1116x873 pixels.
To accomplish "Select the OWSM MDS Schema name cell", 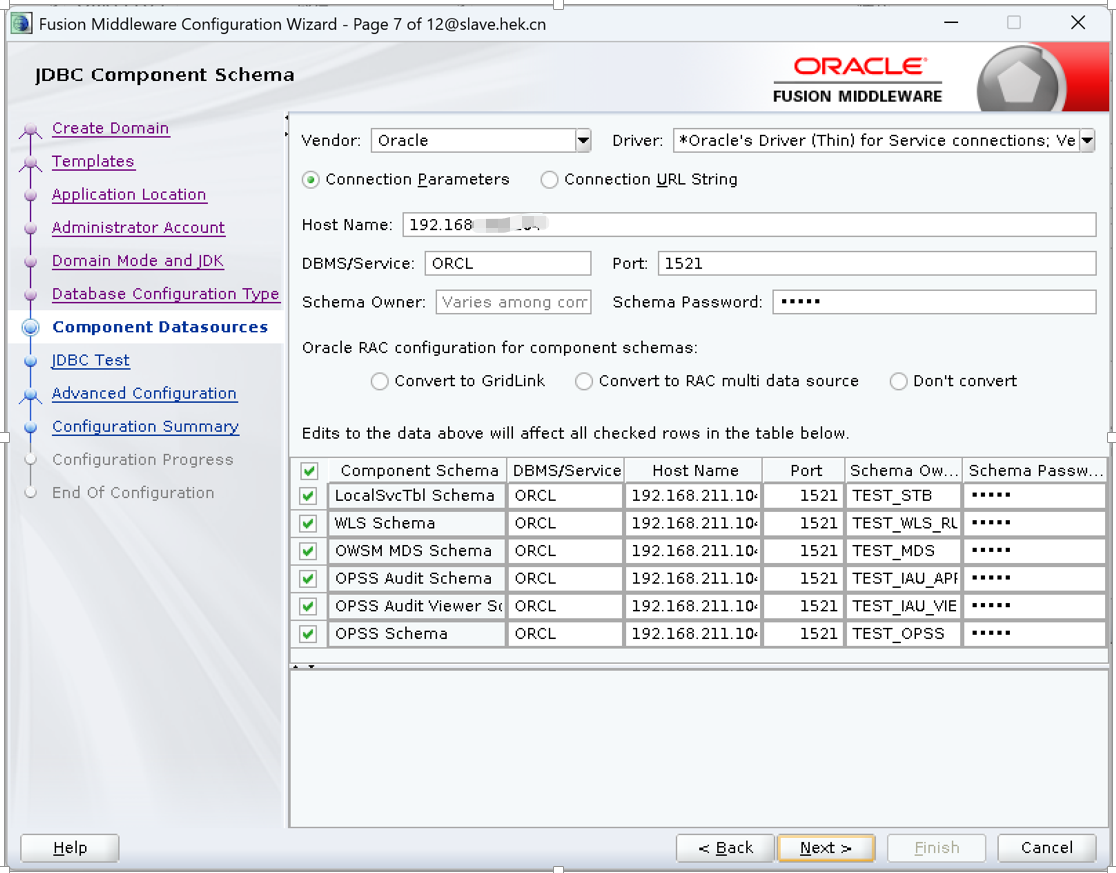I will pyautogui.click(x=417, y=551).
